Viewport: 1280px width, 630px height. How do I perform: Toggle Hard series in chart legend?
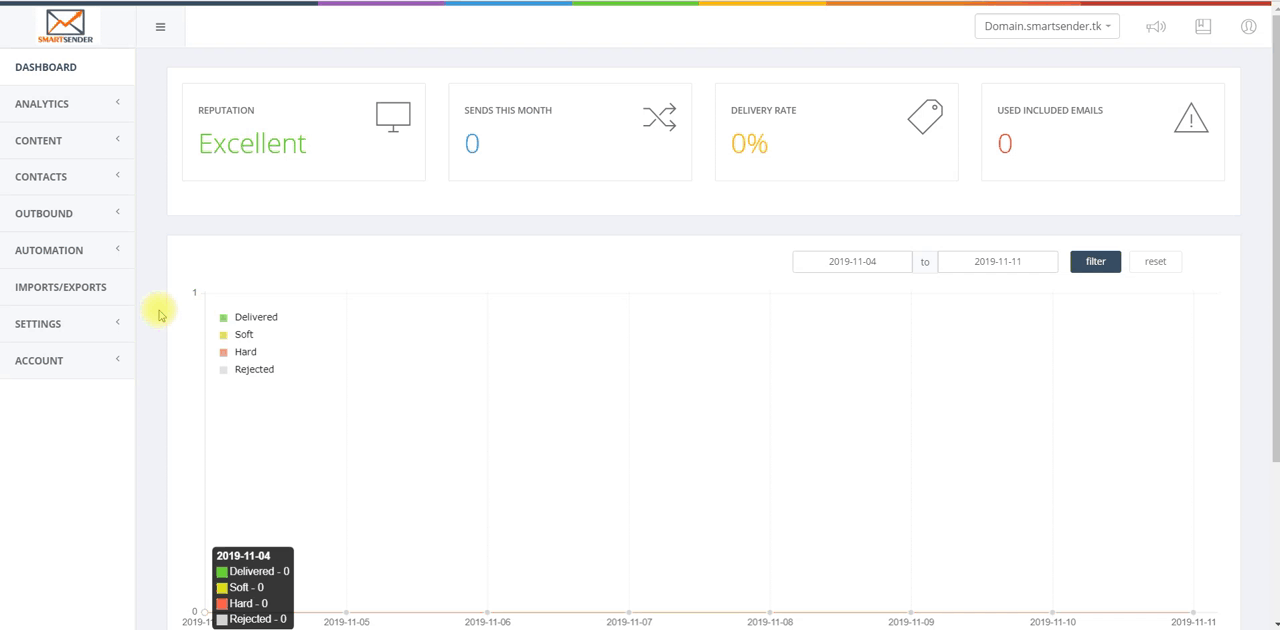pos(245,352)
